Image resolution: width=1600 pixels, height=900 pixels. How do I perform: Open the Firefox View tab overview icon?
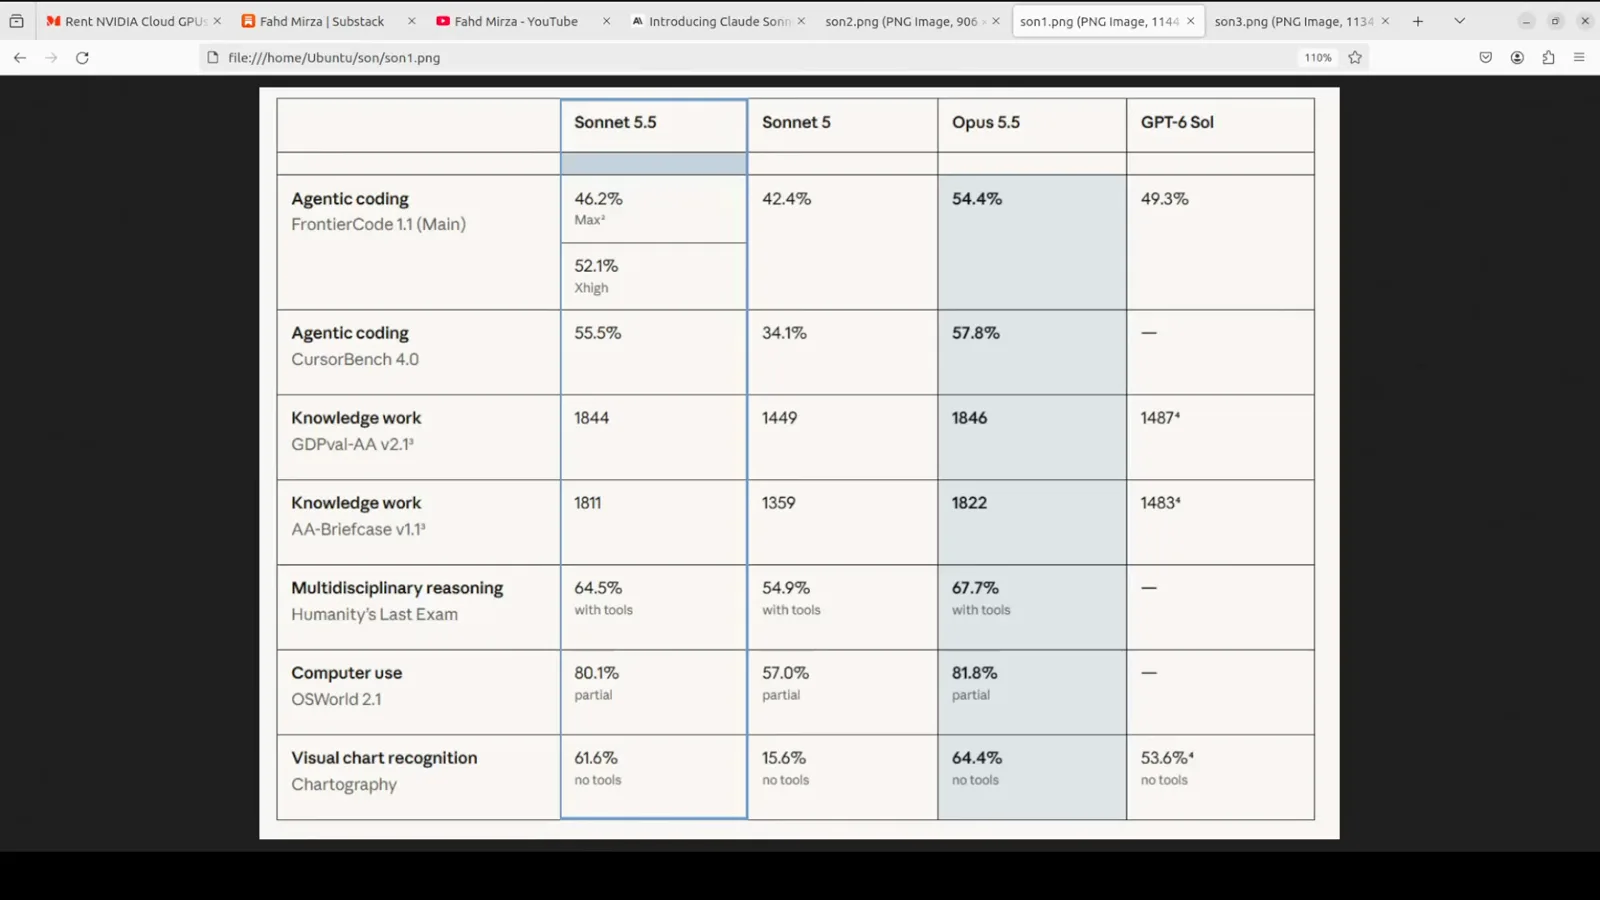(x=16, y=21)
